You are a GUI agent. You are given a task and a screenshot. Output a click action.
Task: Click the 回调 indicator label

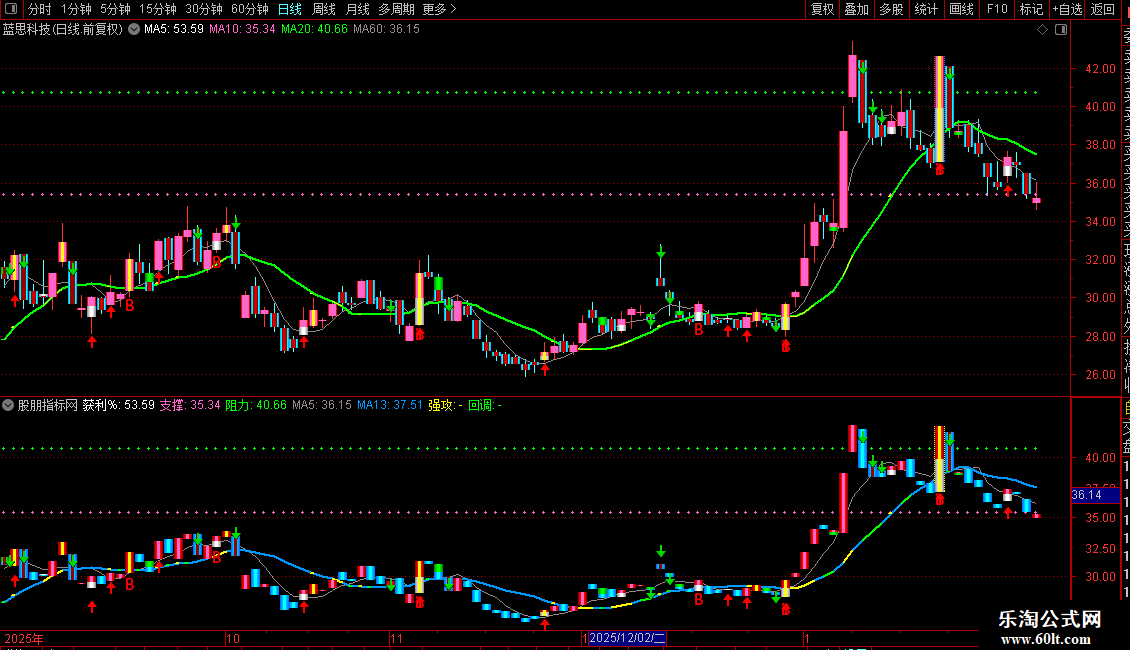click(485, 405)
